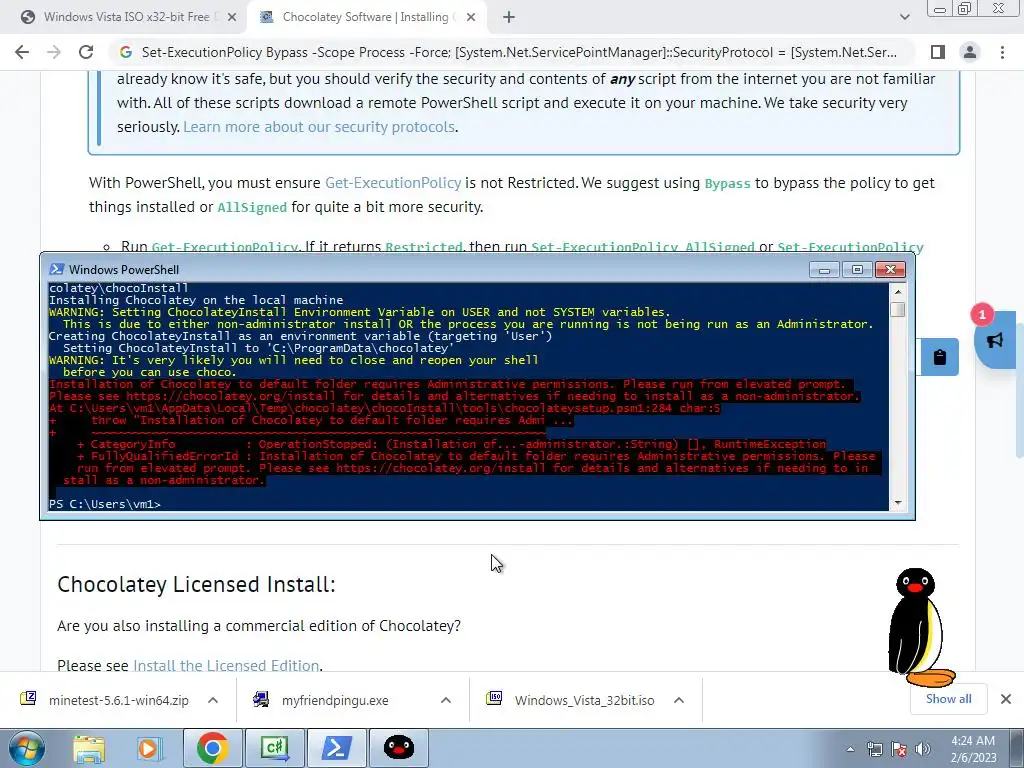Screen dimensions: 1024x768
Task: Expand options for Windows_Vista_32bit.iso
Action: pos(679,700)
